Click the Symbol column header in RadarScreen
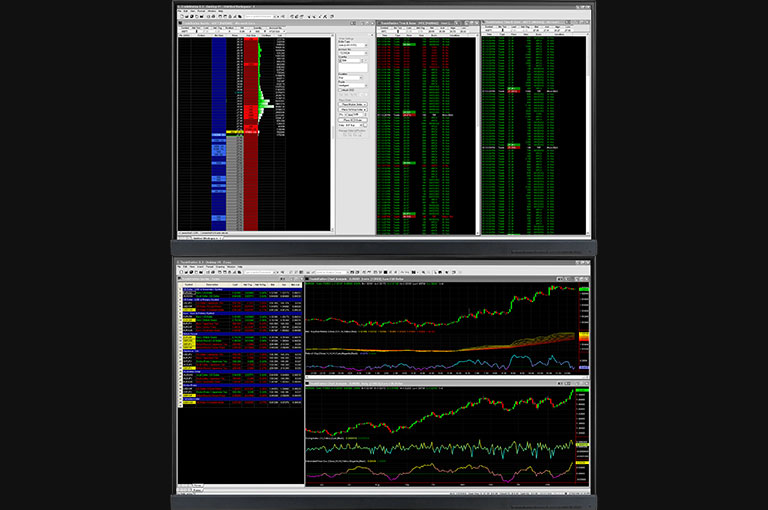The height and width of the screenshot is (510, 768). [189, 285]
